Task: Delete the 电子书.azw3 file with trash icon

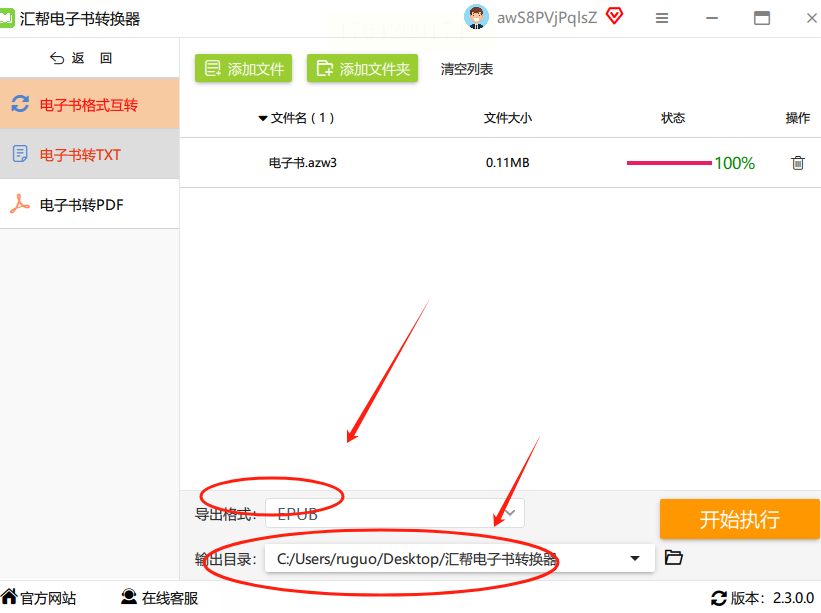Action: click(x=797, y=163)
